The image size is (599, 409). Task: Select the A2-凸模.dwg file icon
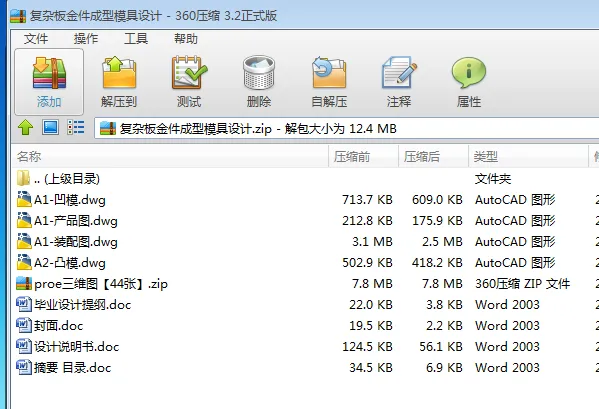point(24,262)
